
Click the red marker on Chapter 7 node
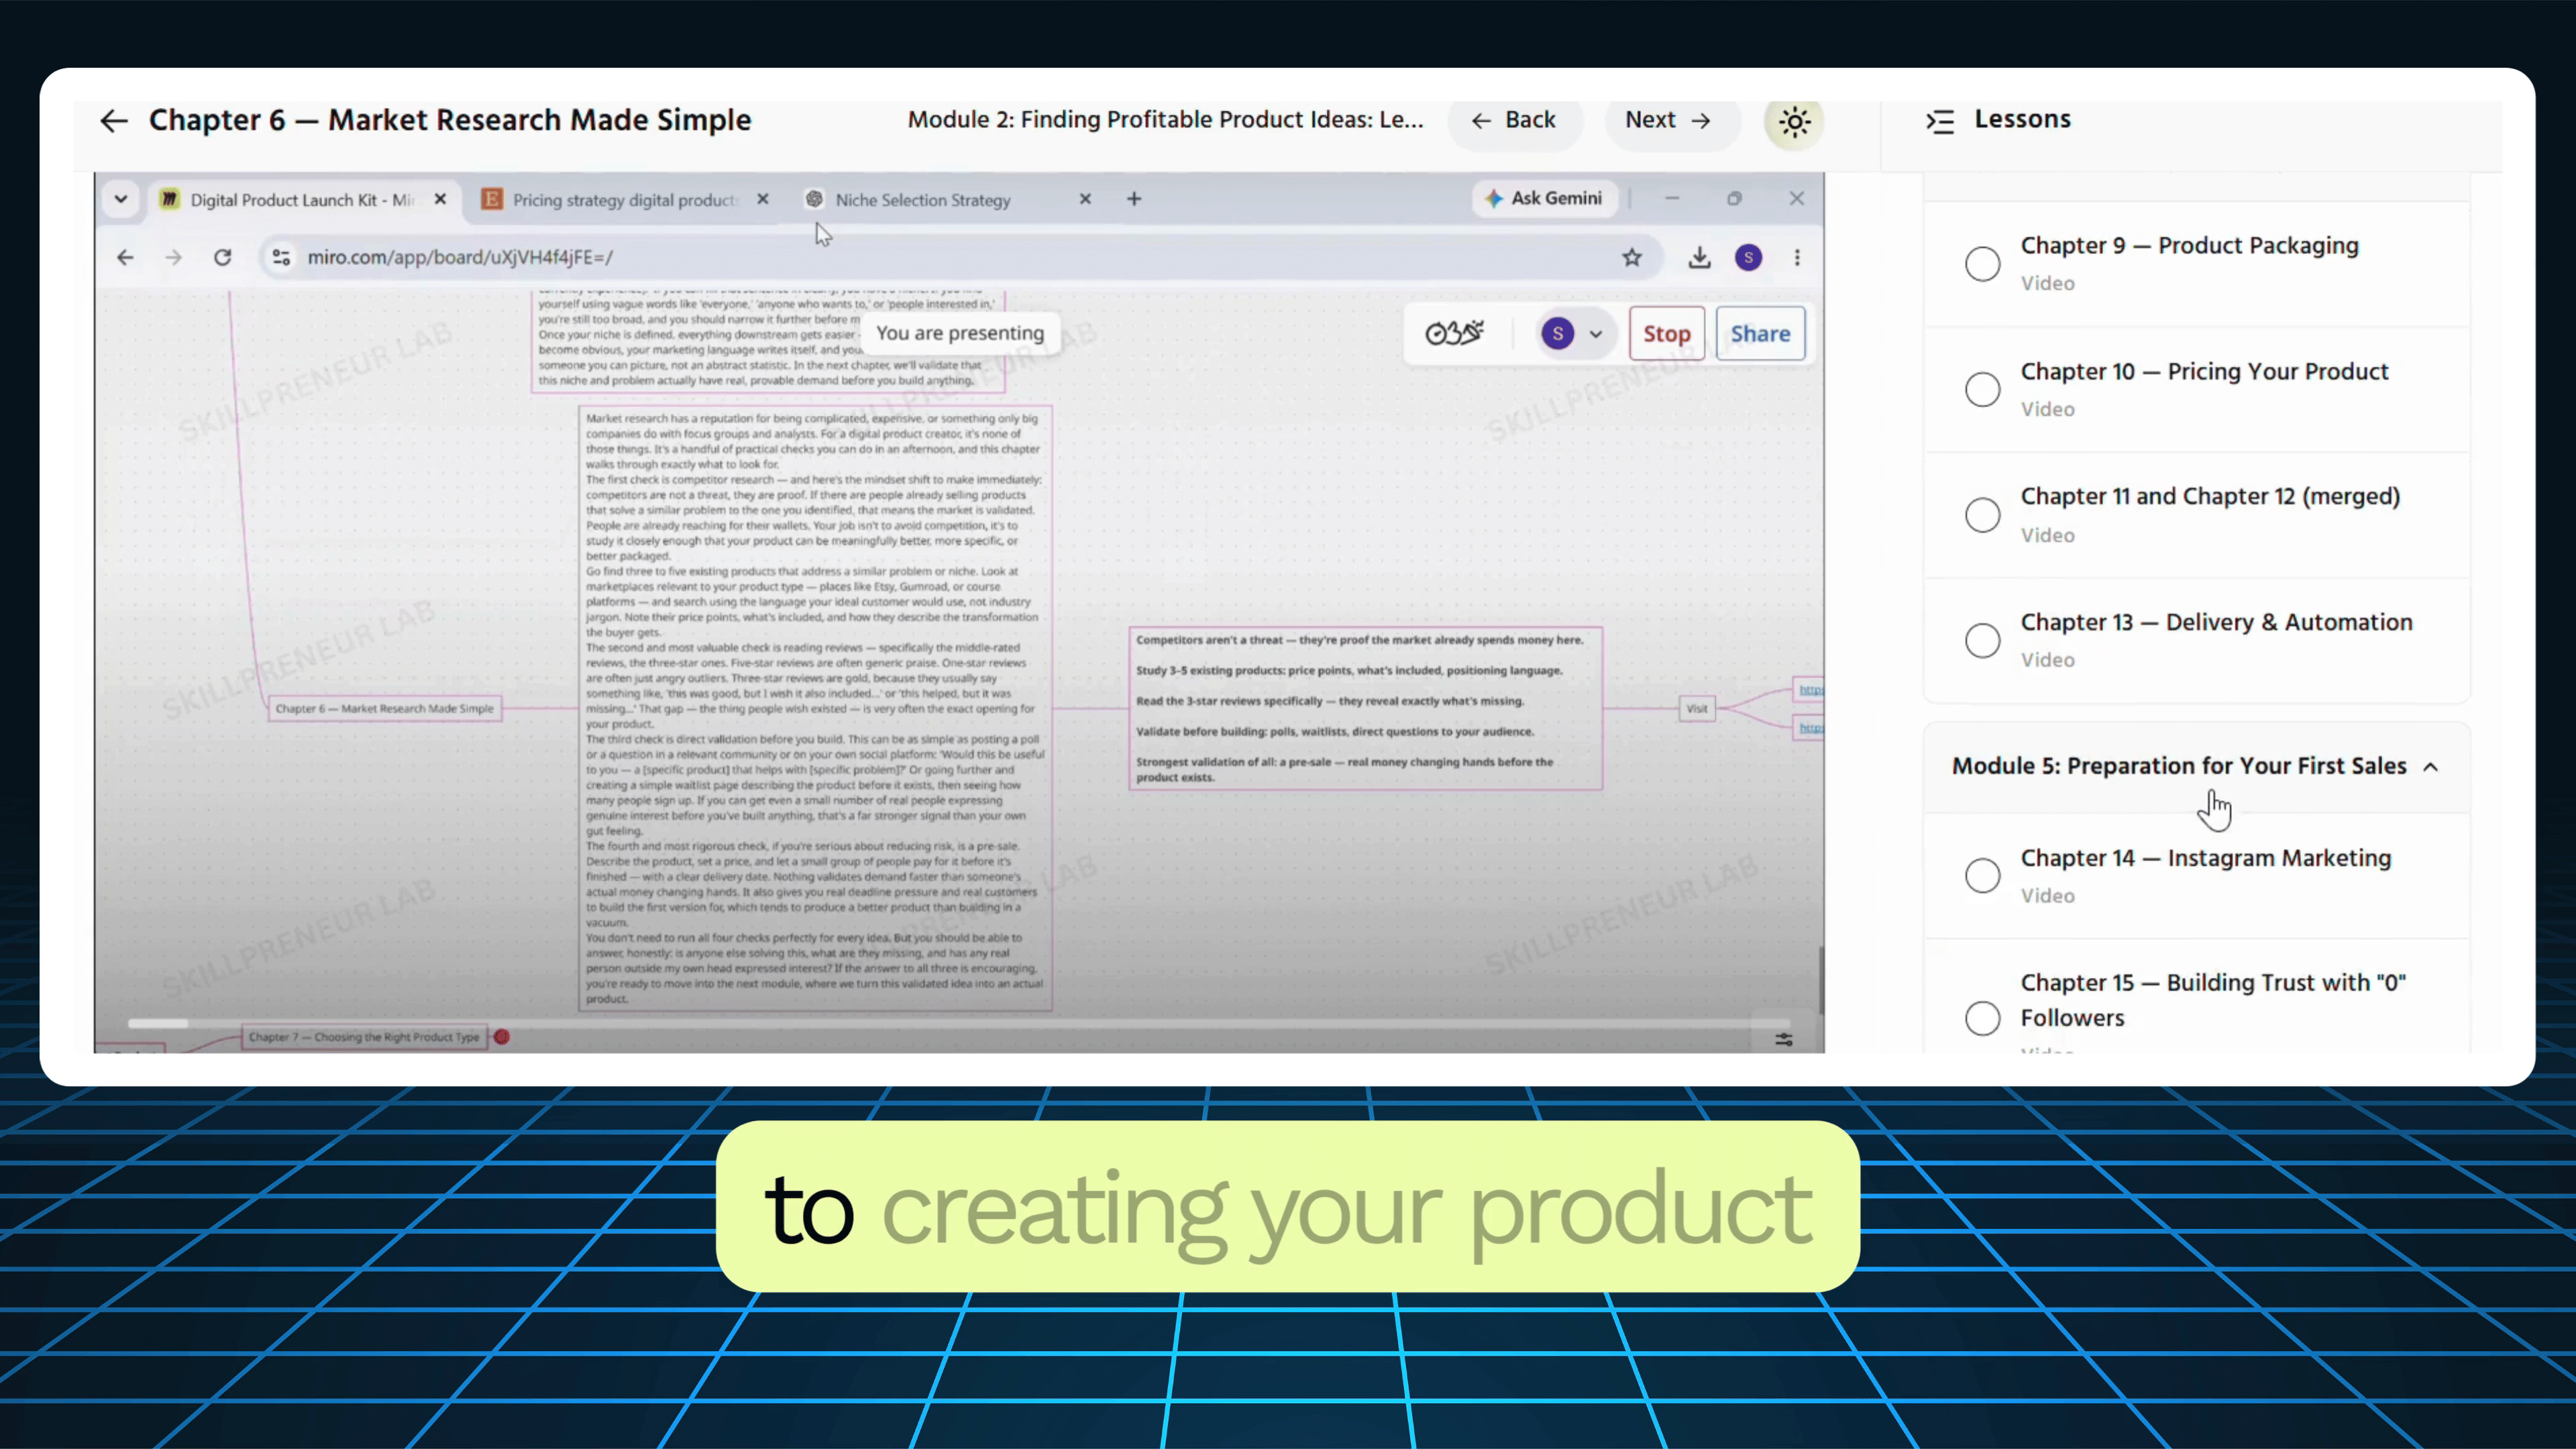point(502,1037)
